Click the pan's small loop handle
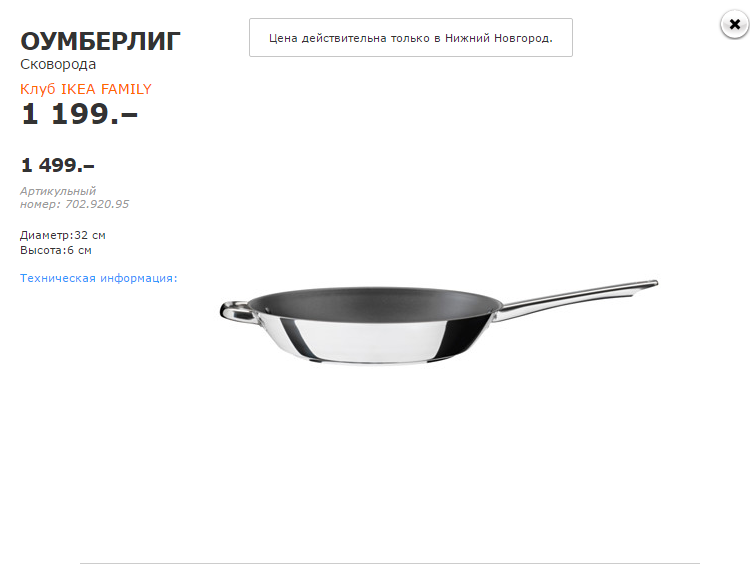 coord(236,311)
